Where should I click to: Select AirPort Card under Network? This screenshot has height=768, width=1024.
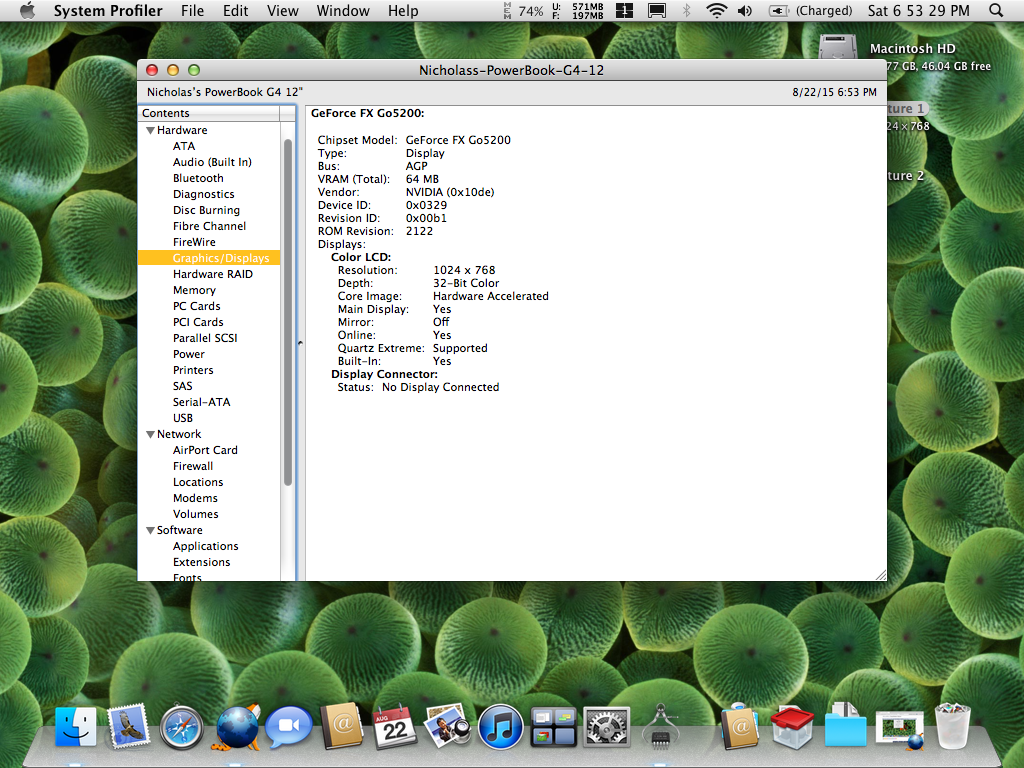point(205,450)
